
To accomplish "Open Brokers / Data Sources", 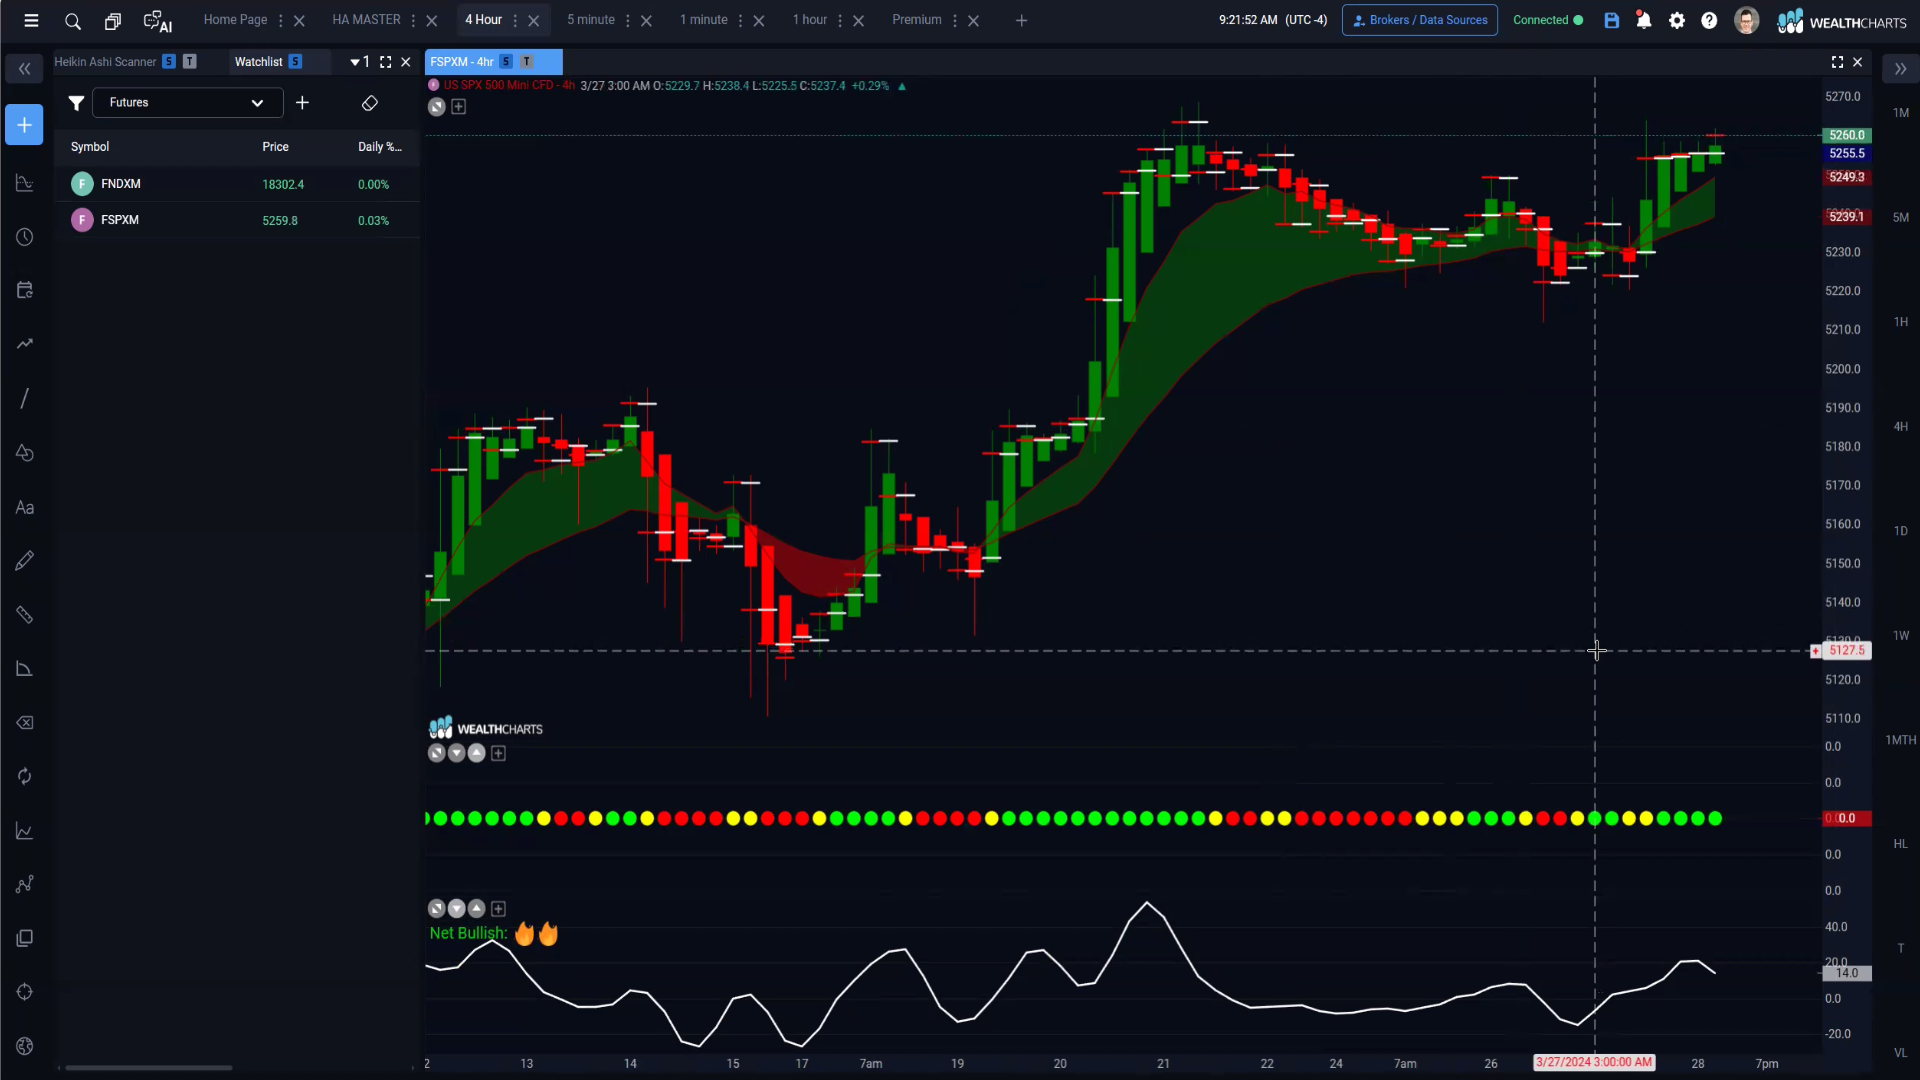I will click(1420, 20).
